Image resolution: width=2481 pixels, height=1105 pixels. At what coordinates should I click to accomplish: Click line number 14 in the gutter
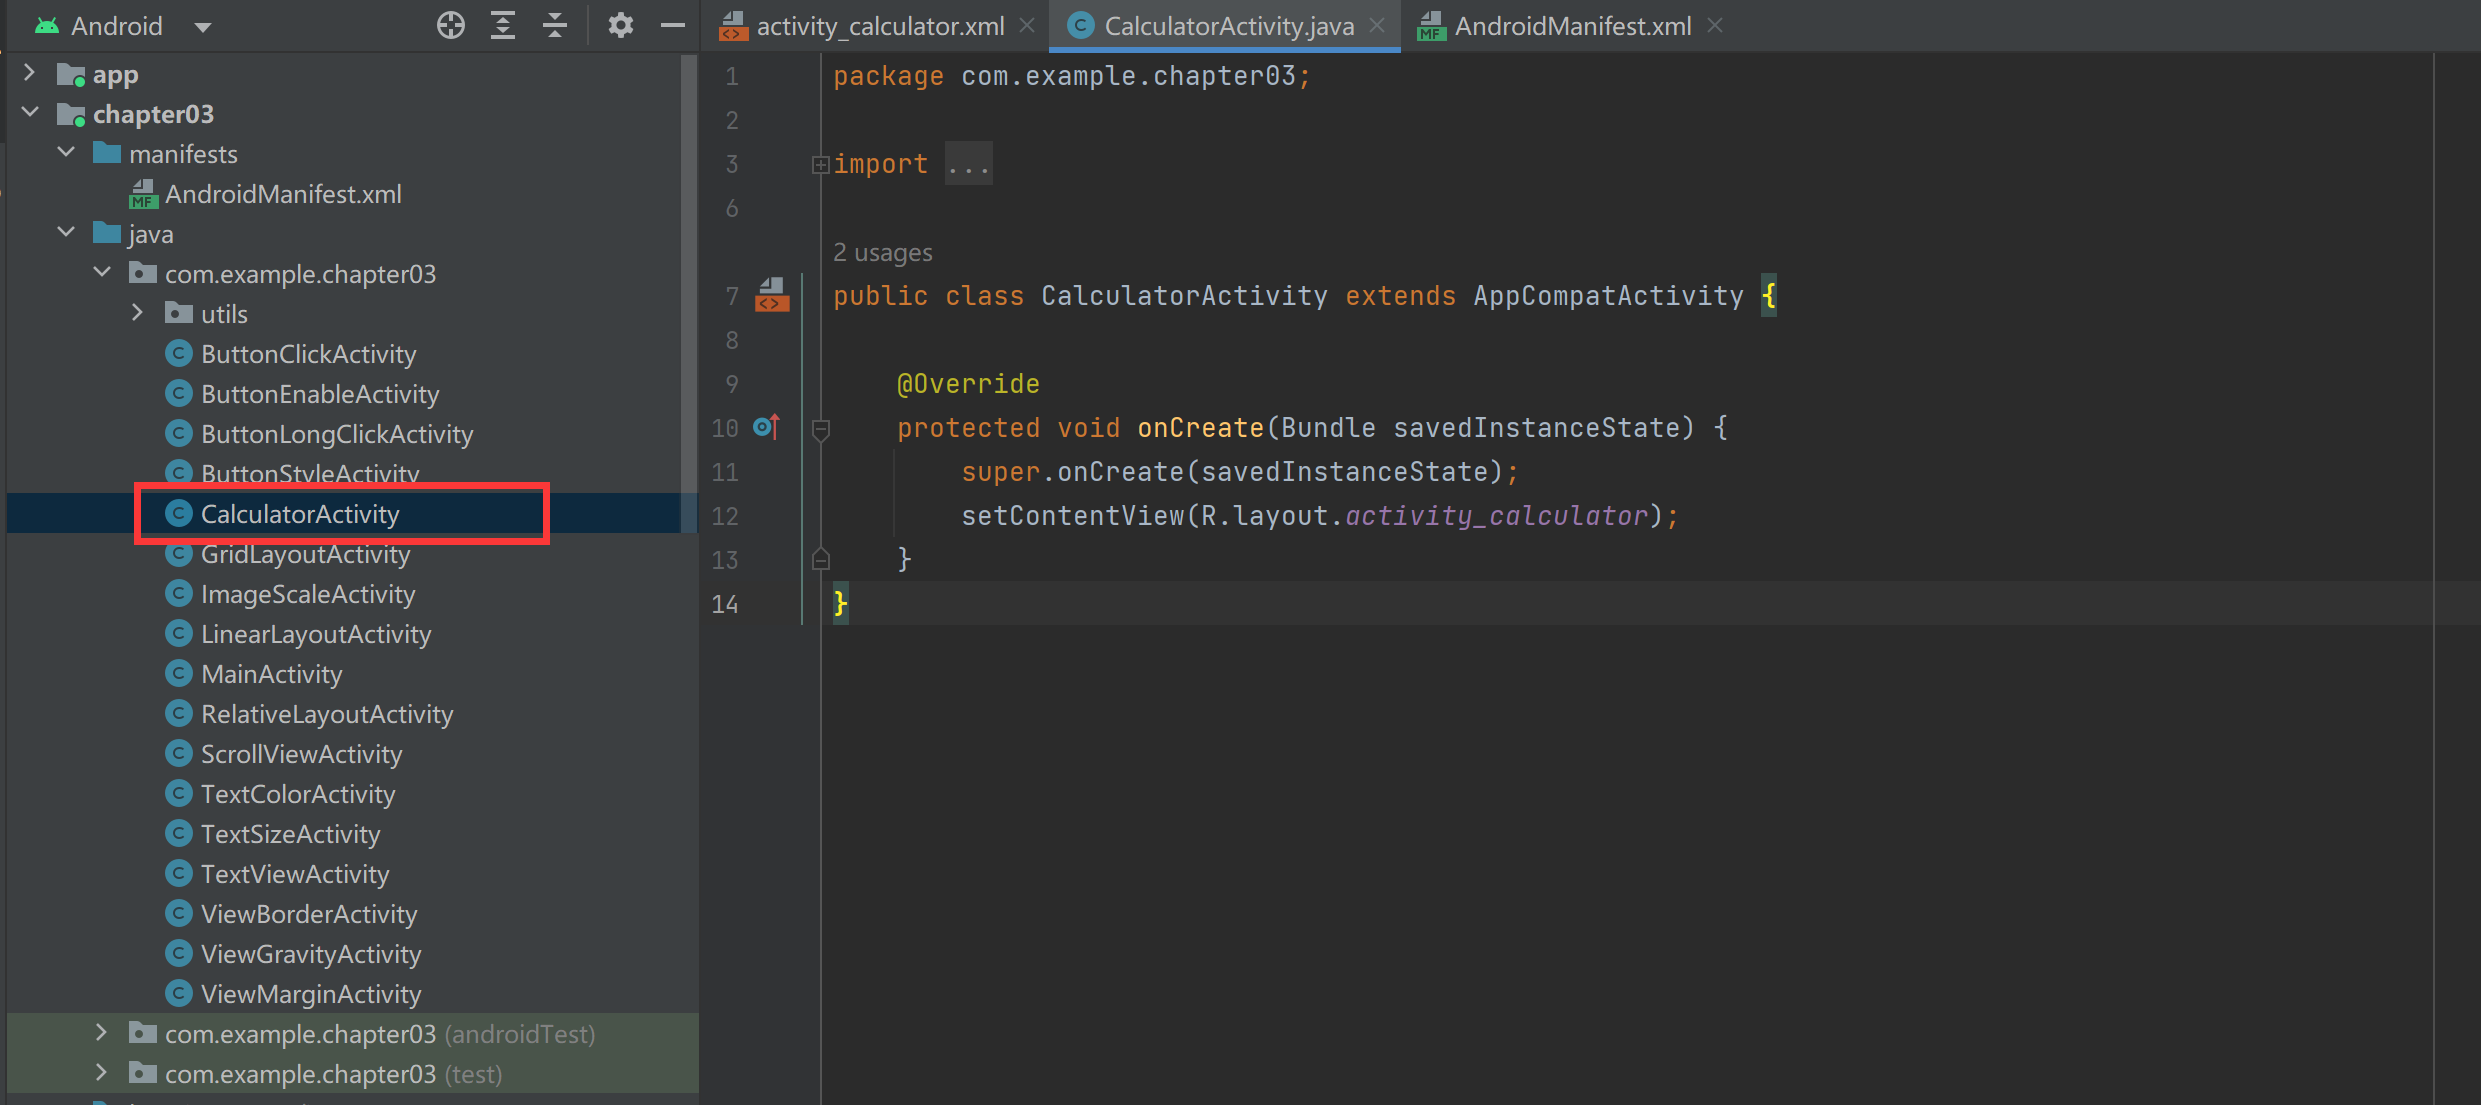click(x=725, y=604)
